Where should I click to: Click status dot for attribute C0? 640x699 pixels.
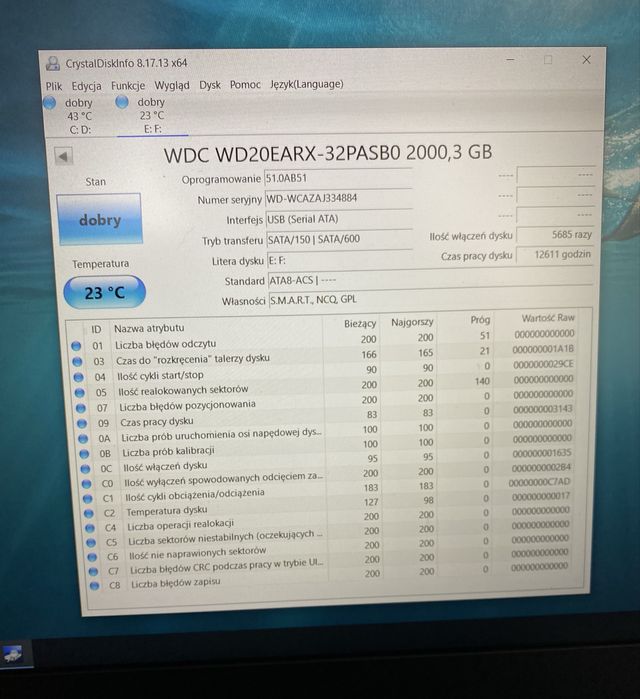86,484
